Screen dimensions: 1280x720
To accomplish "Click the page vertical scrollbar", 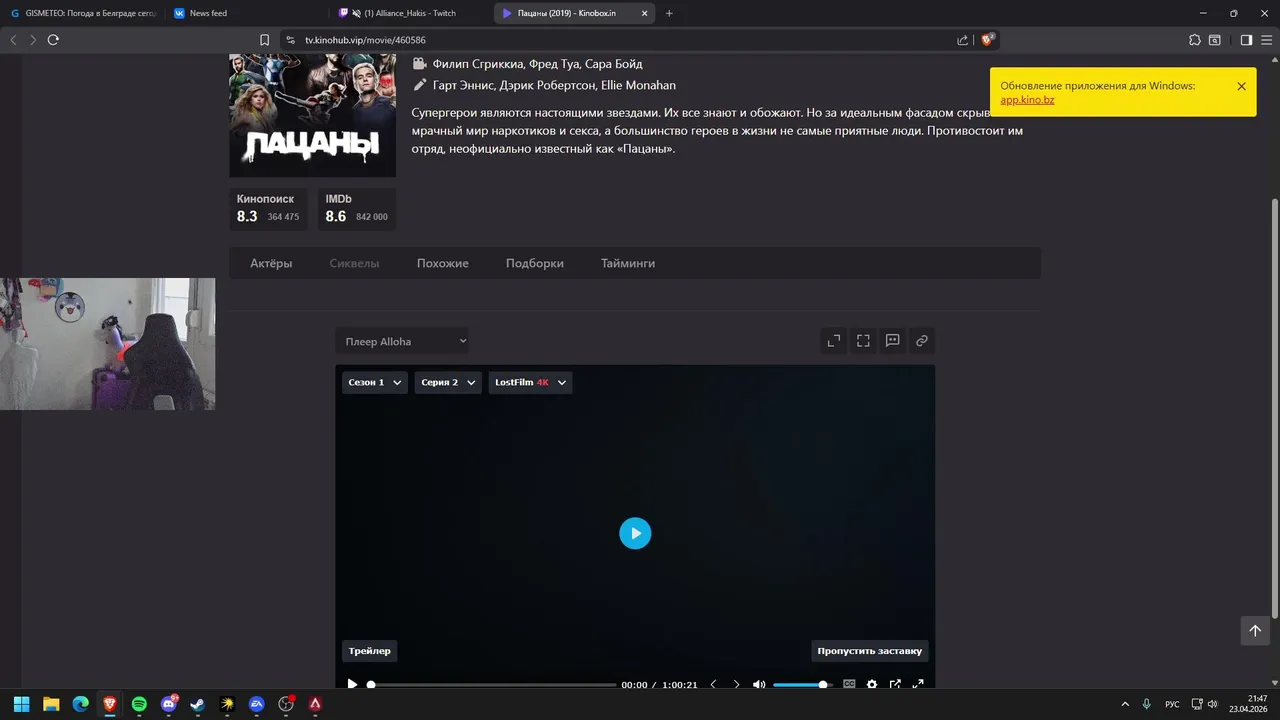I will pyautogui.click(x=1274, y=408).
